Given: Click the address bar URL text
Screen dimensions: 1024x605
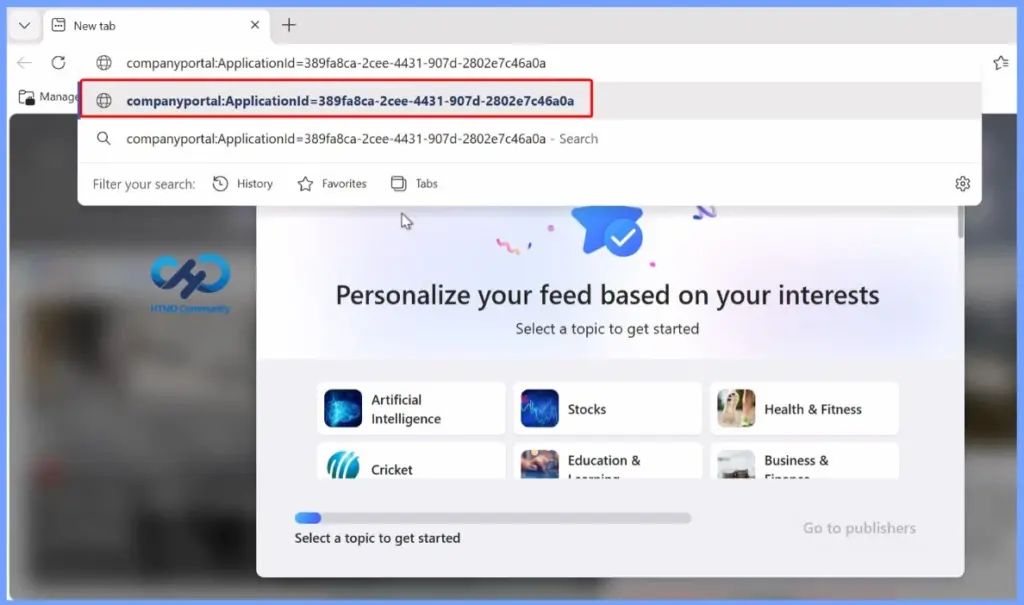Looking at the screenshot, I should pos(336,63).
